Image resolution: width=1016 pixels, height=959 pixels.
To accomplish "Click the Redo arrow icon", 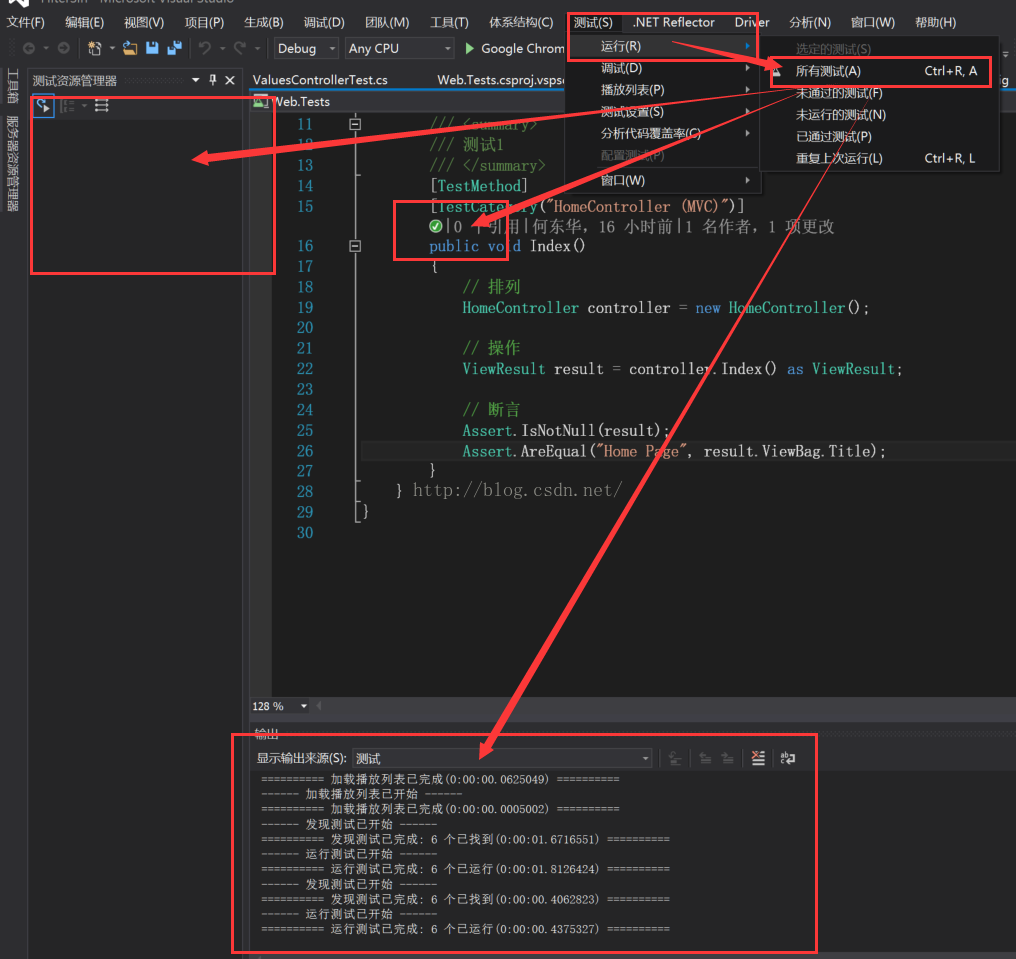I will pos(240,48).
